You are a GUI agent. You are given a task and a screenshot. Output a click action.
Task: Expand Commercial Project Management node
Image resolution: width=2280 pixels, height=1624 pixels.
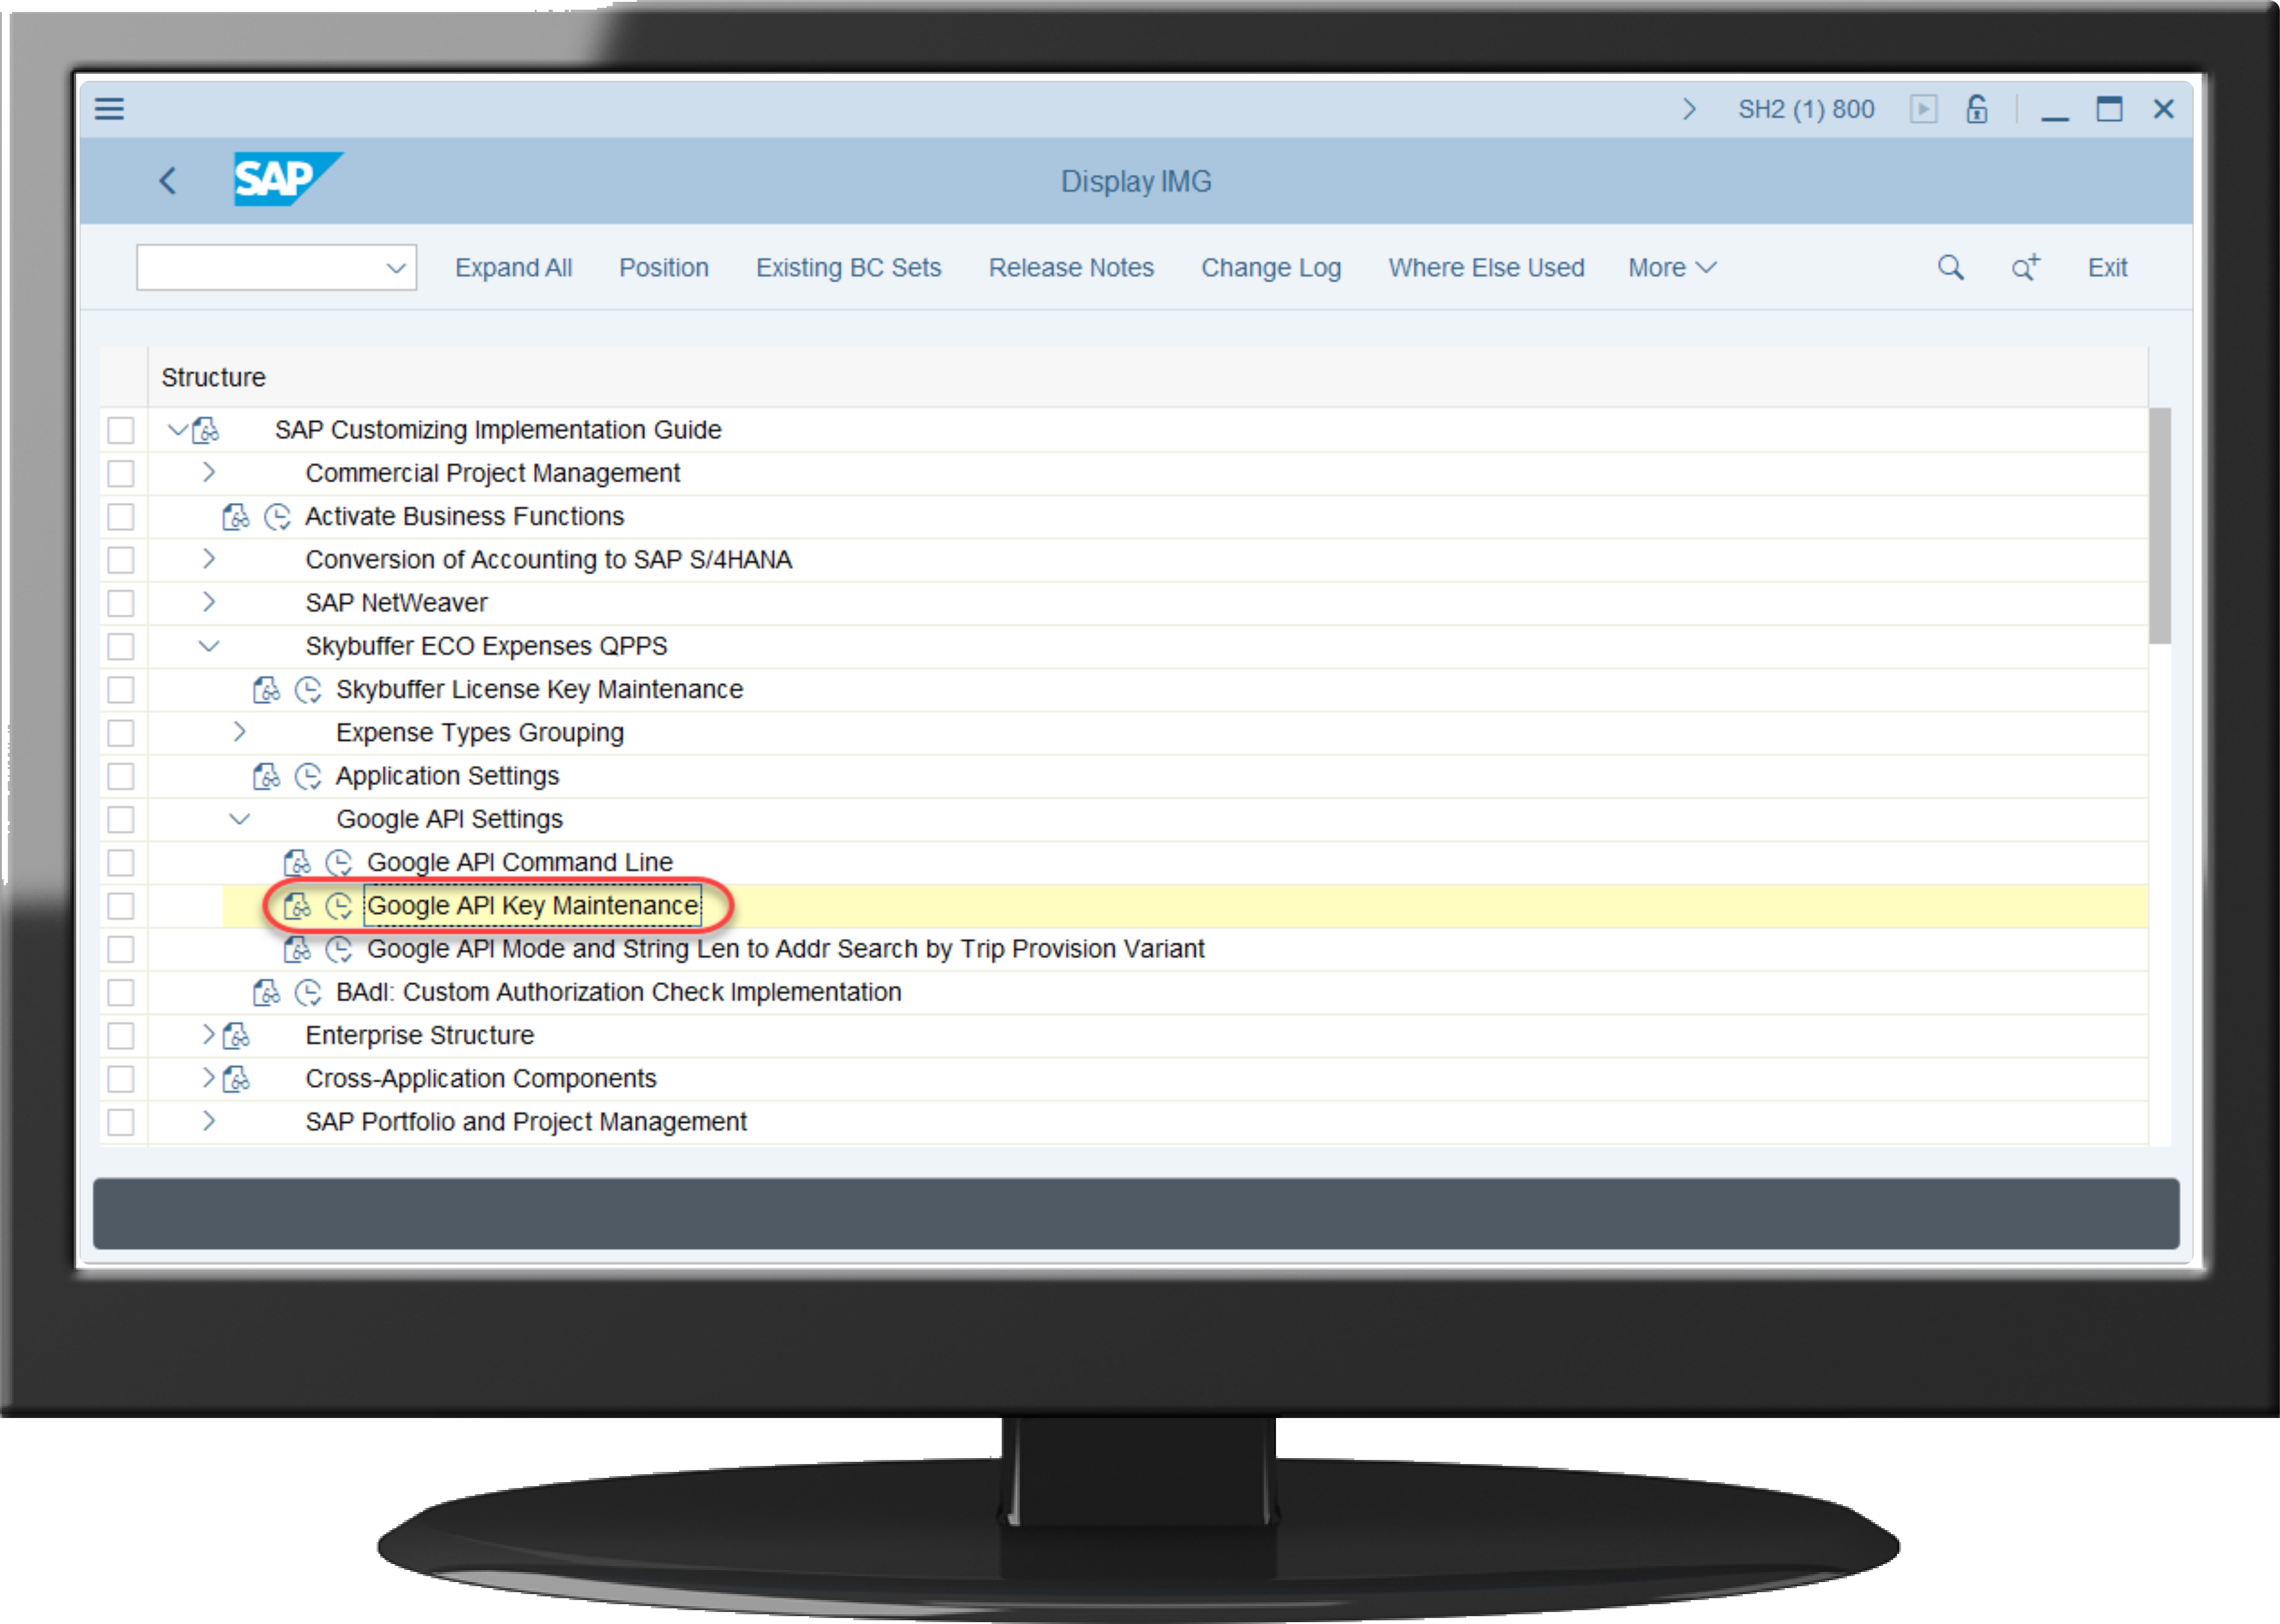[208, 472]
